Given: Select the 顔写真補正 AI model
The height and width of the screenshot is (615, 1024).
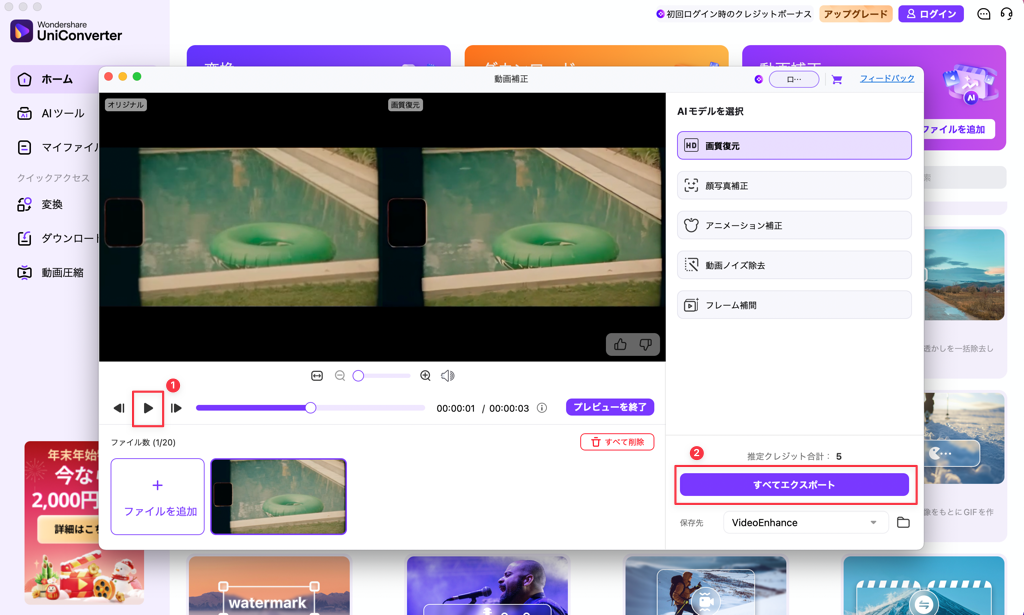Looking at the screenshot, I should coord(793,185).
